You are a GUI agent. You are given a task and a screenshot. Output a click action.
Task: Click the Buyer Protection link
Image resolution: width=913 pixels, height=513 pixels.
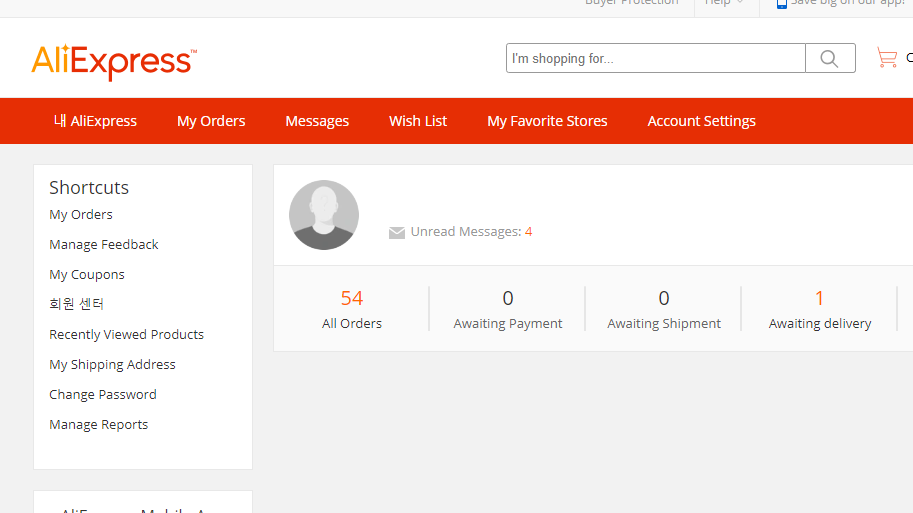(x=632, y=2)
